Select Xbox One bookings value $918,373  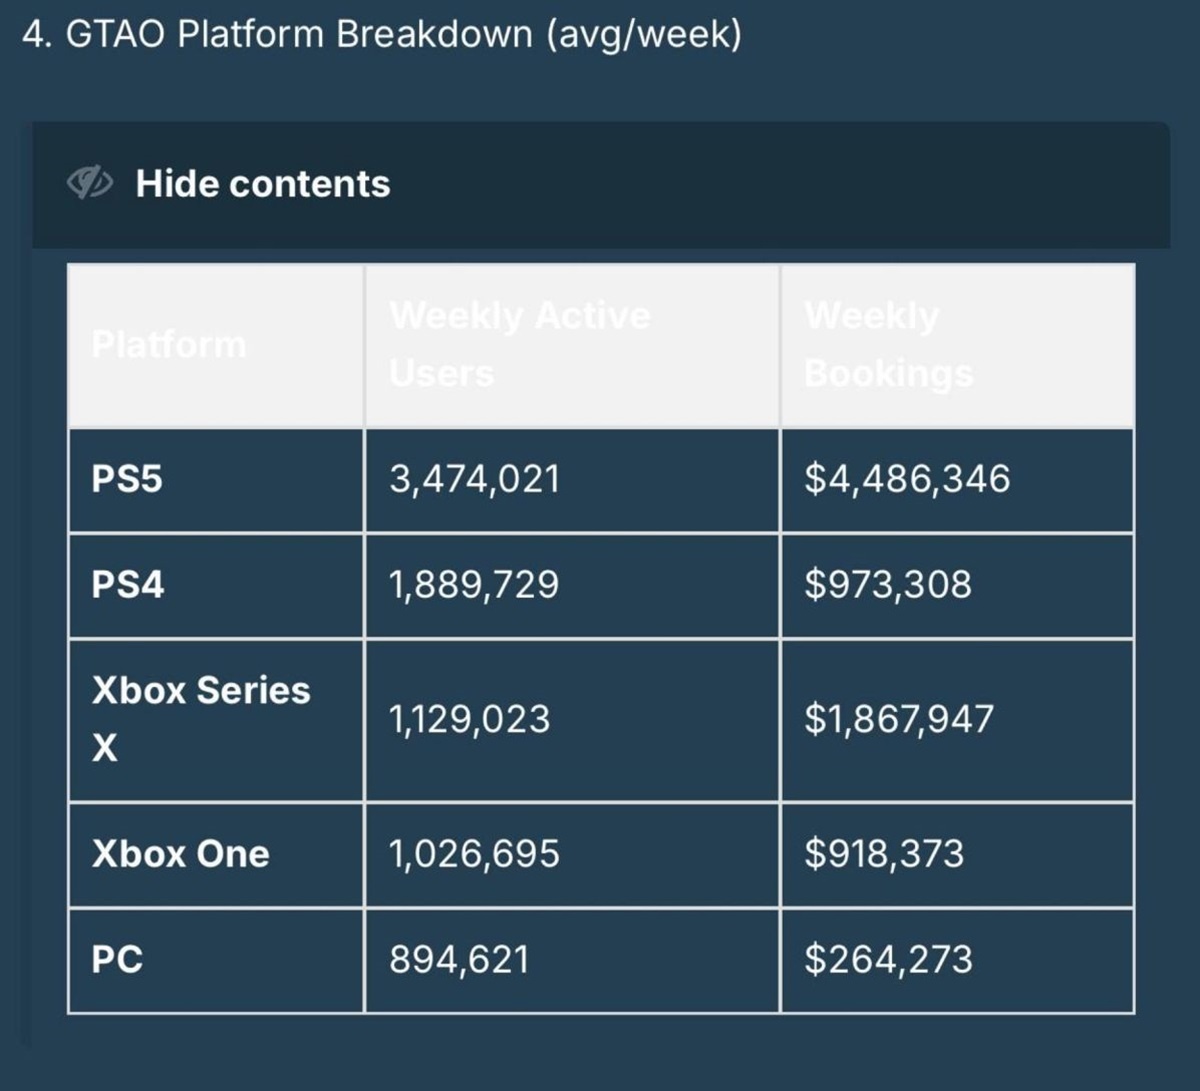[880, 854]
